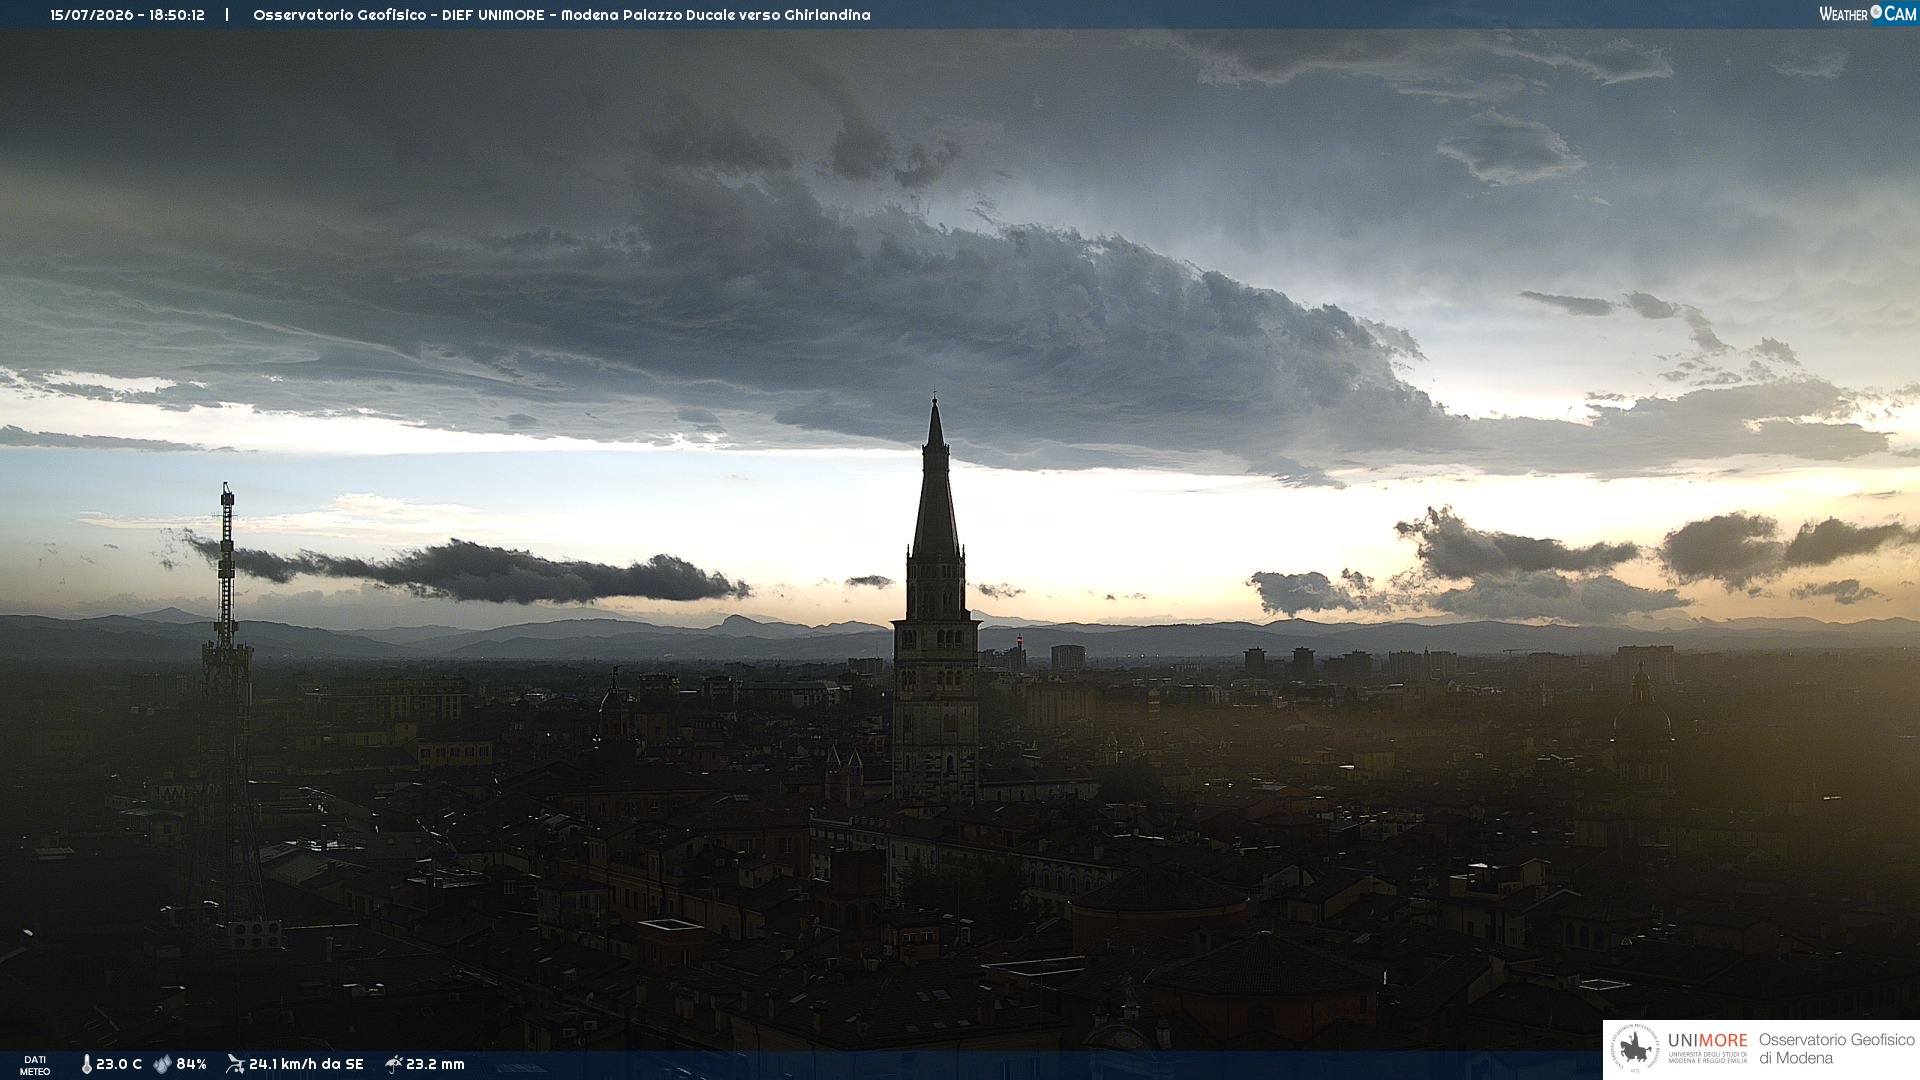Screen dimensions: 1920x1080
Task: Click the 24.1 km/h da SE wind value
Action: (306, 1064)
